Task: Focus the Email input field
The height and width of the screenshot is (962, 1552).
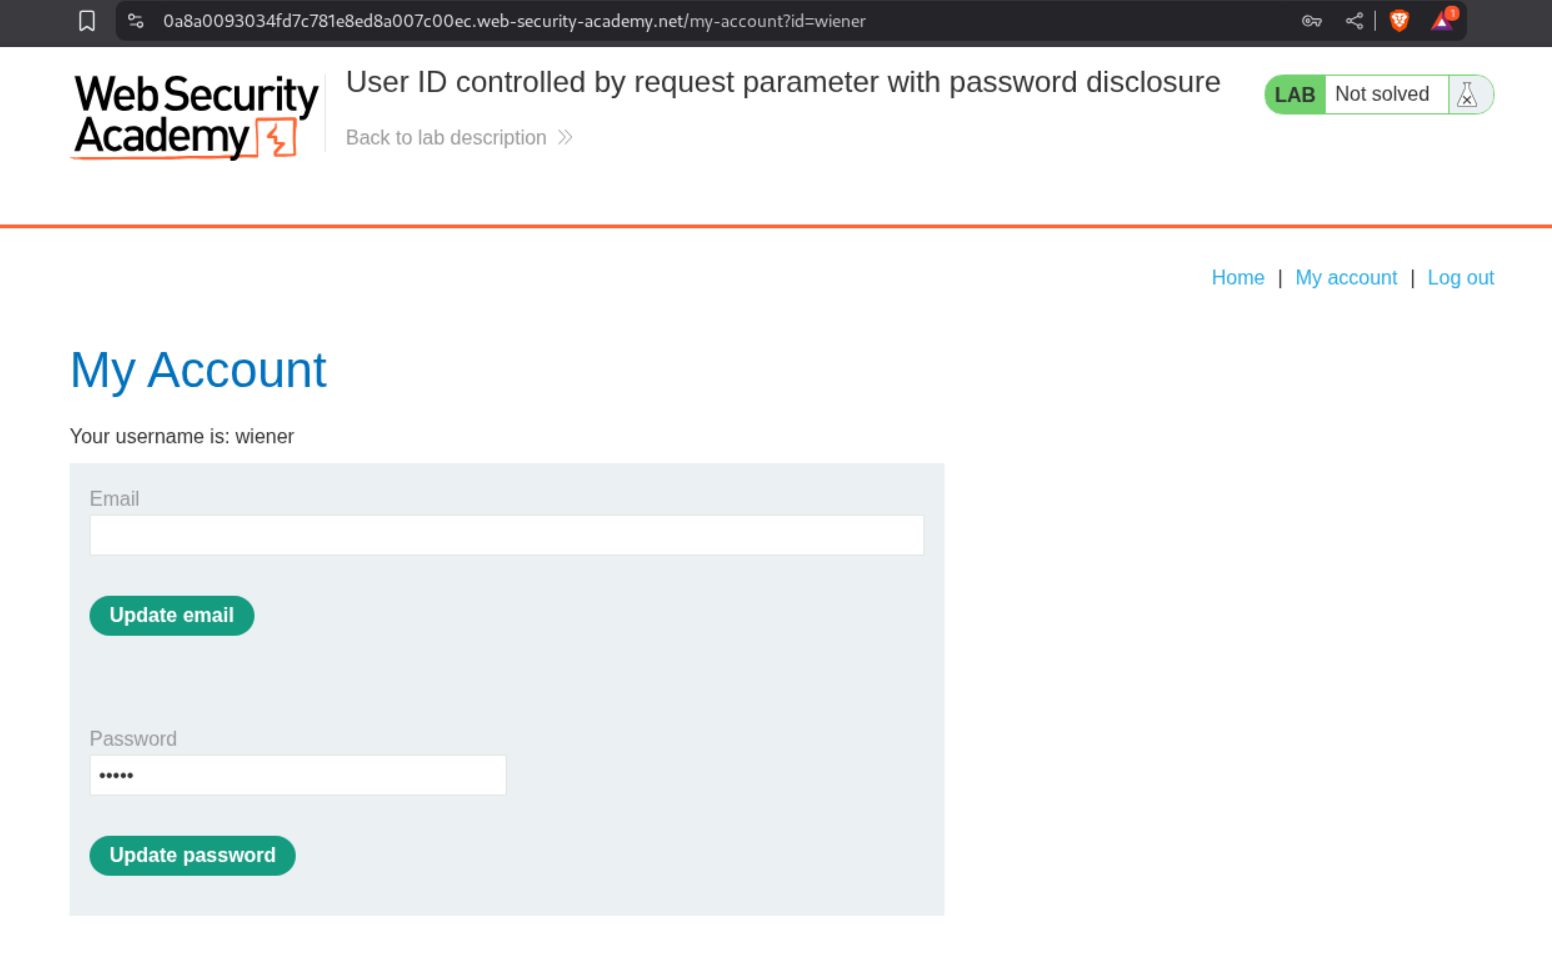Action: click(x=506, y=536)
